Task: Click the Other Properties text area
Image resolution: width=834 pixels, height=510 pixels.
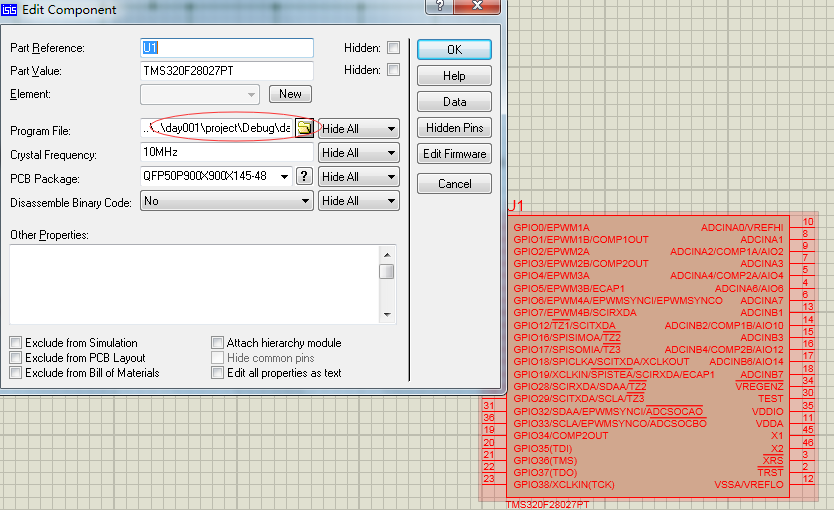Action: tap(194, 285)
